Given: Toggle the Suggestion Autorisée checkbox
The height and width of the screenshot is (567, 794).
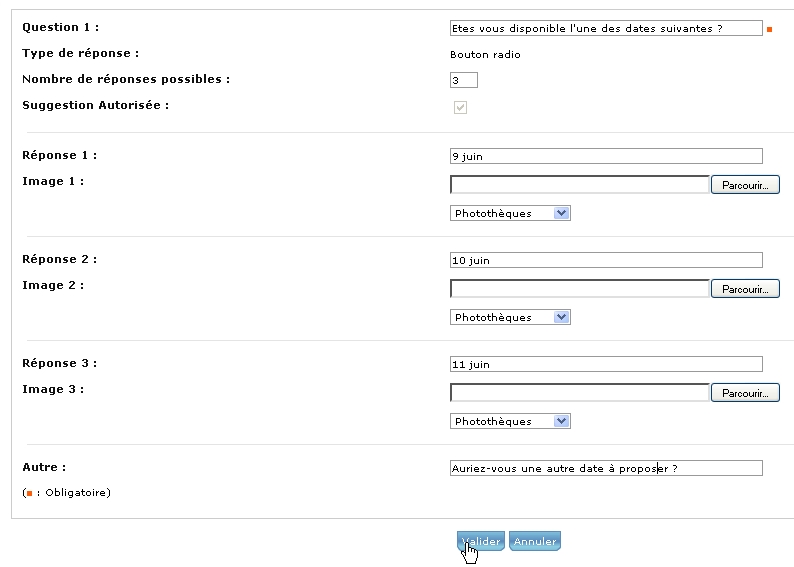Looking at the screenshot, I should click(x=460, y=107).
